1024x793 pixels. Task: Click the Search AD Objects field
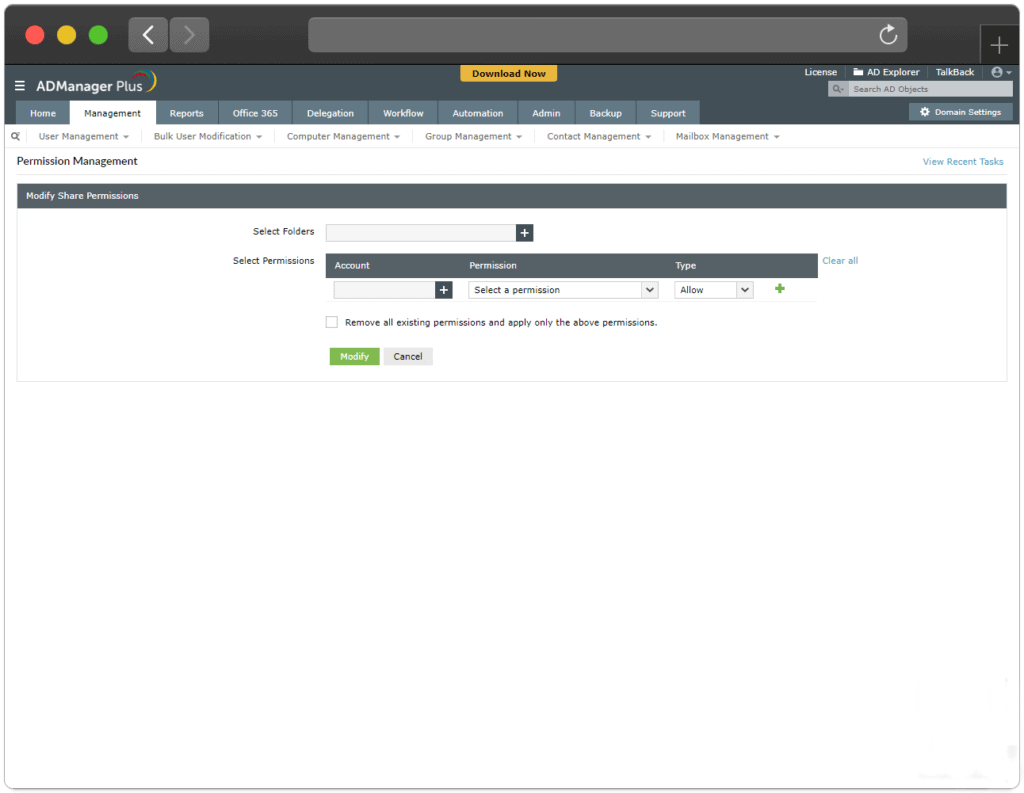coord(929,89)
